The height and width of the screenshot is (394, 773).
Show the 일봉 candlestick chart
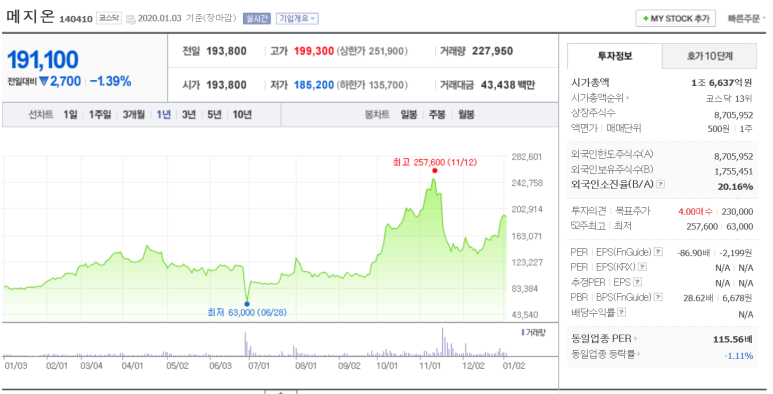click(x=409, y=114)
